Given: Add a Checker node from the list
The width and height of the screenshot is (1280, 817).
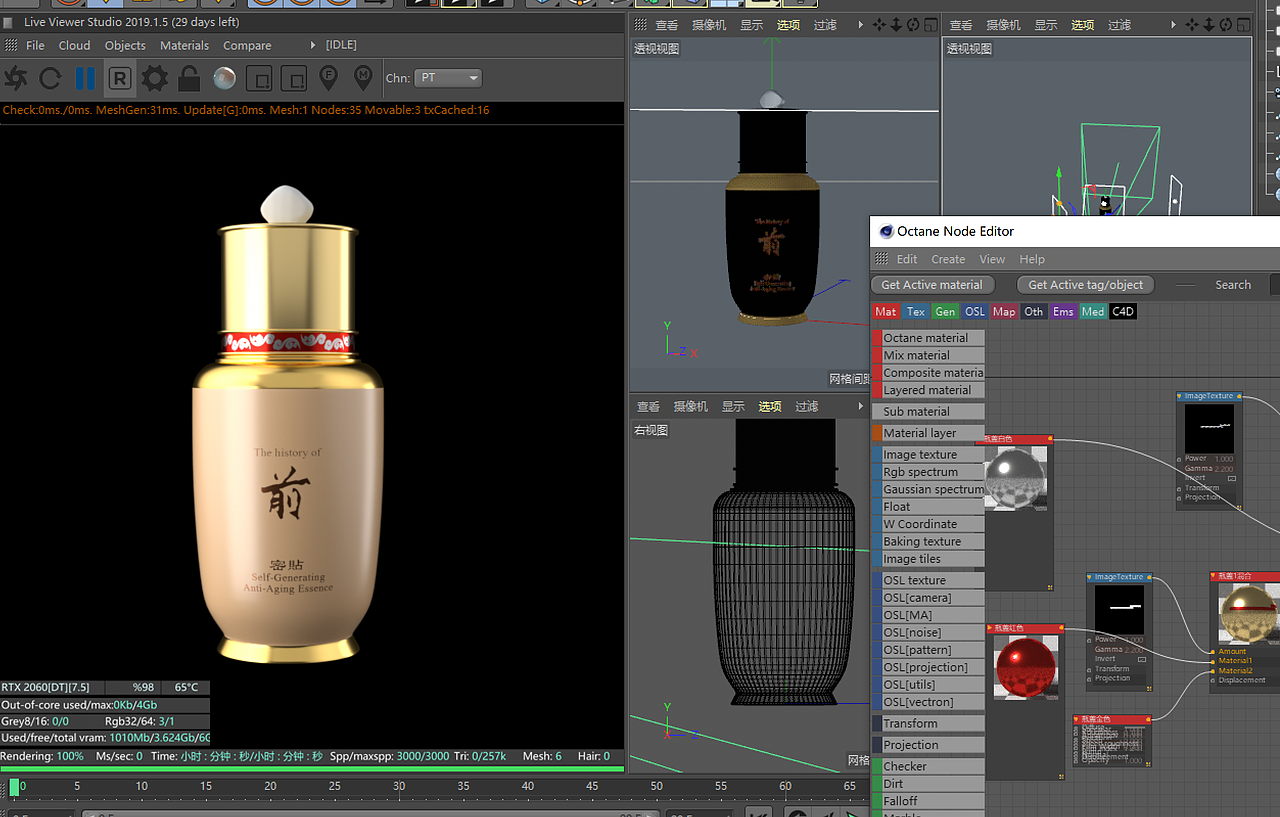Looking at the screenshot, I should pyautogui.click(x=928, y=767).
